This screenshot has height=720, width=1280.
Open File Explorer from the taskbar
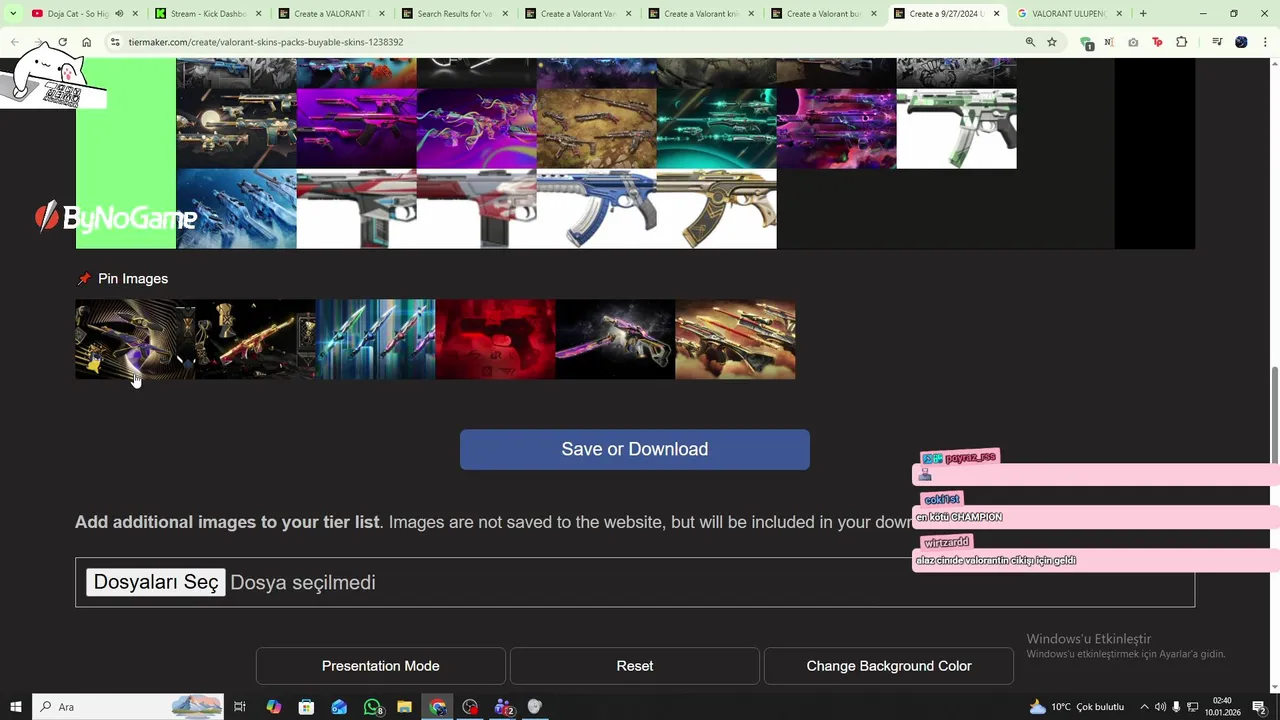[x=404, y=707]
